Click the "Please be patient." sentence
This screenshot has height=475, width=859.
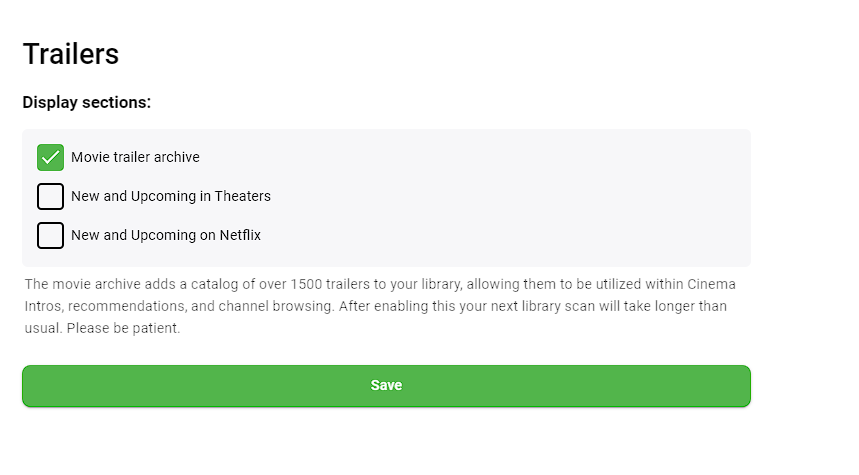pos(124,328)
